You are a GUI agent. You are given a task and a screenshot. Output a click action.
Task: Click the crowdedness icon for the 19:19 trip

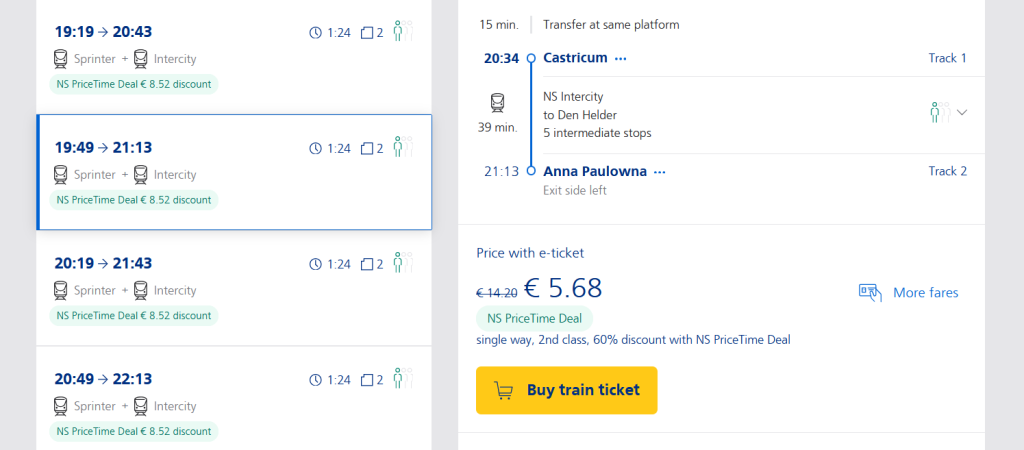point(401,31)
